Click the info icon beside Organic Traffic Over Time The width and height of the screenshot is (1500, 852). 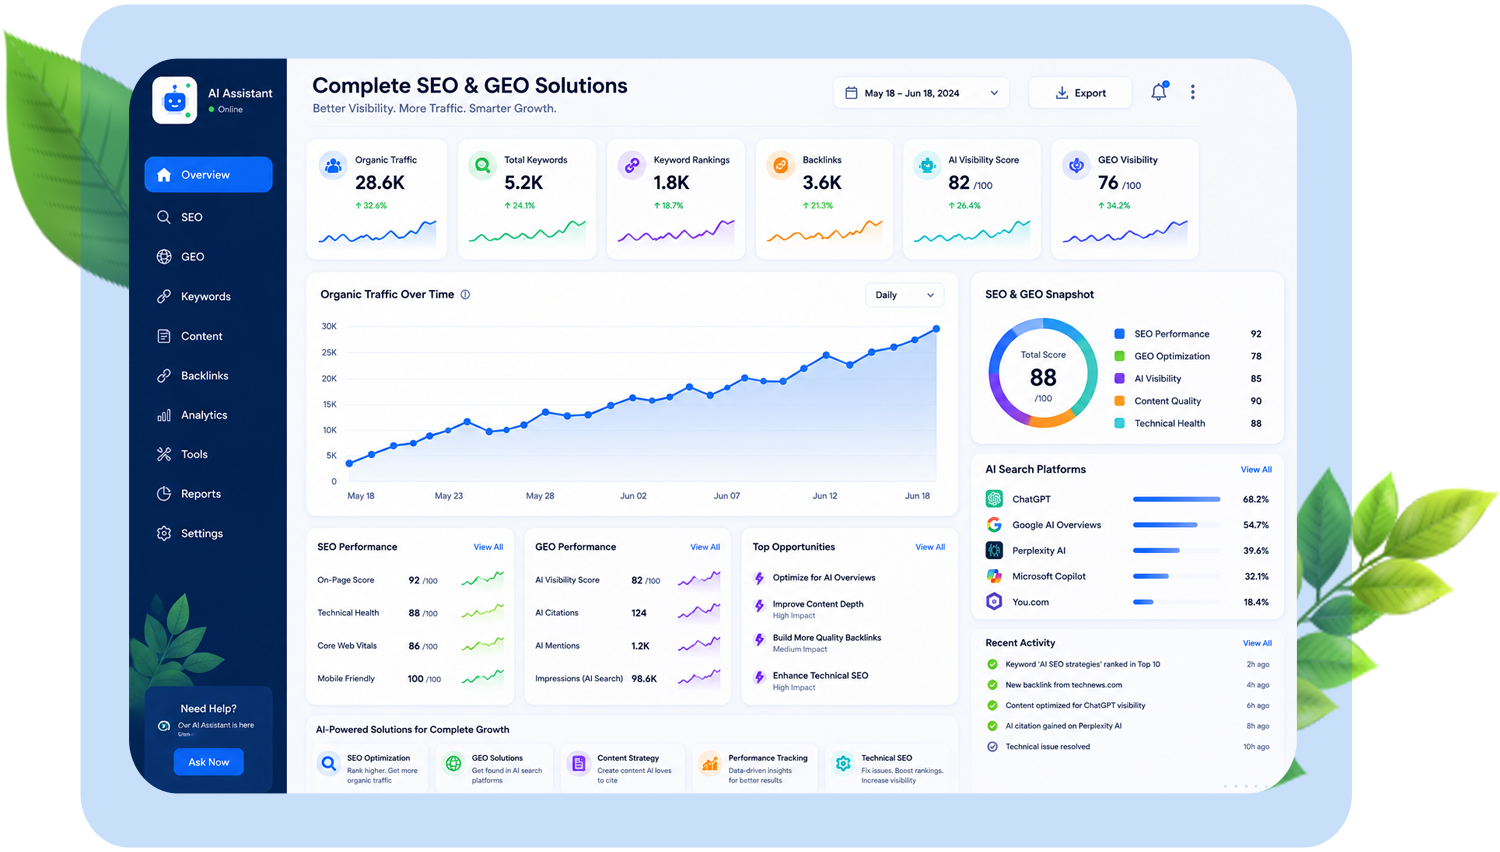(465, 295)
